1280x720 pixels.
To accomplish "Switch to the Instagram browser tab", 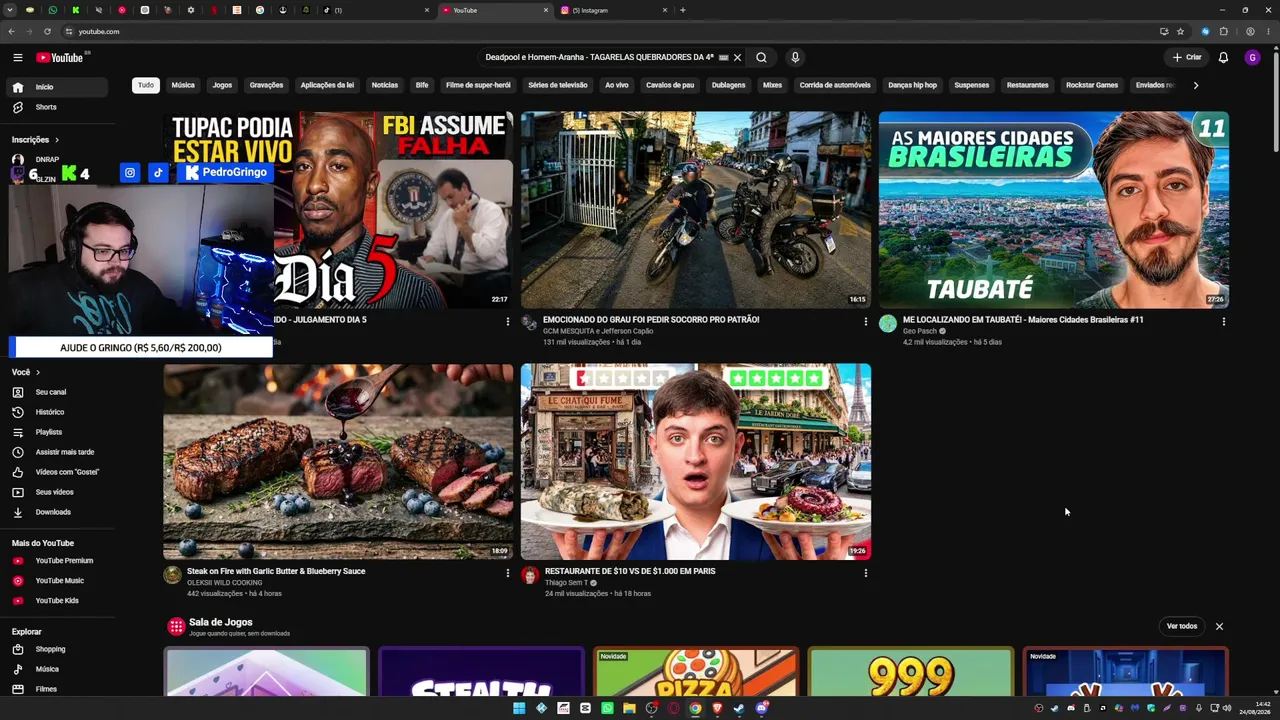I will tap(614, 10).
